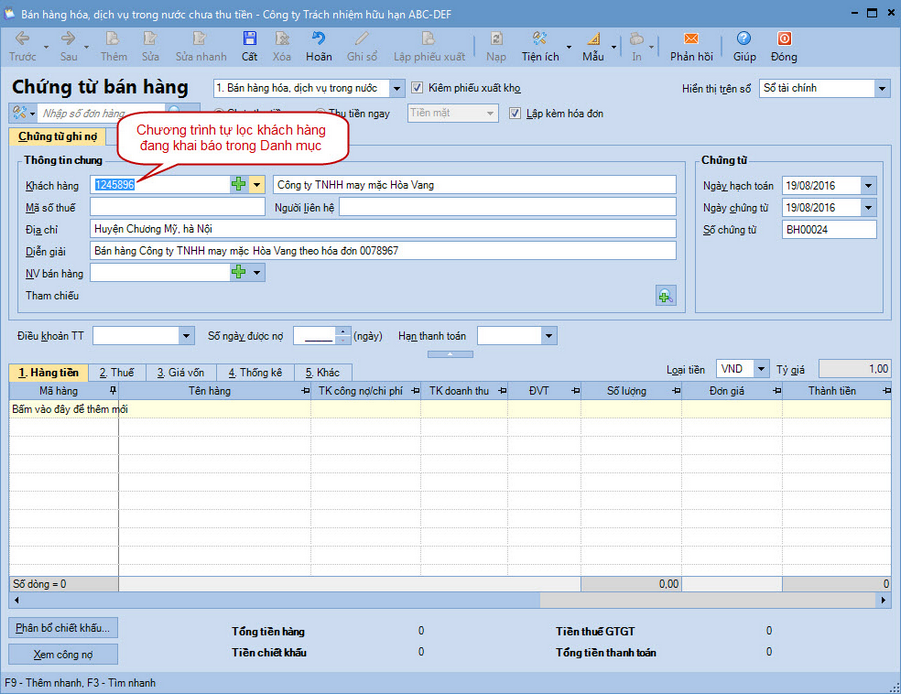The width and height of the screenshot is (901, 694).
Task: Select the Thu tiền ngay radio option
Action: point(320,113)
